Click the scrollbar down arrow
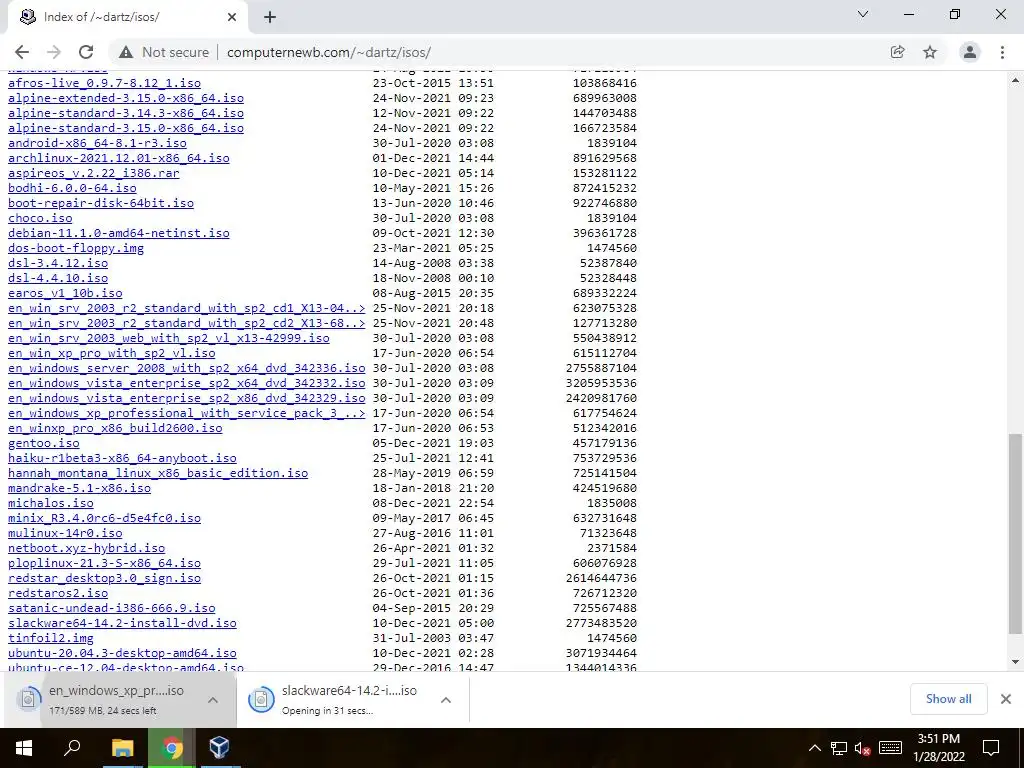 pos(1016,662)
